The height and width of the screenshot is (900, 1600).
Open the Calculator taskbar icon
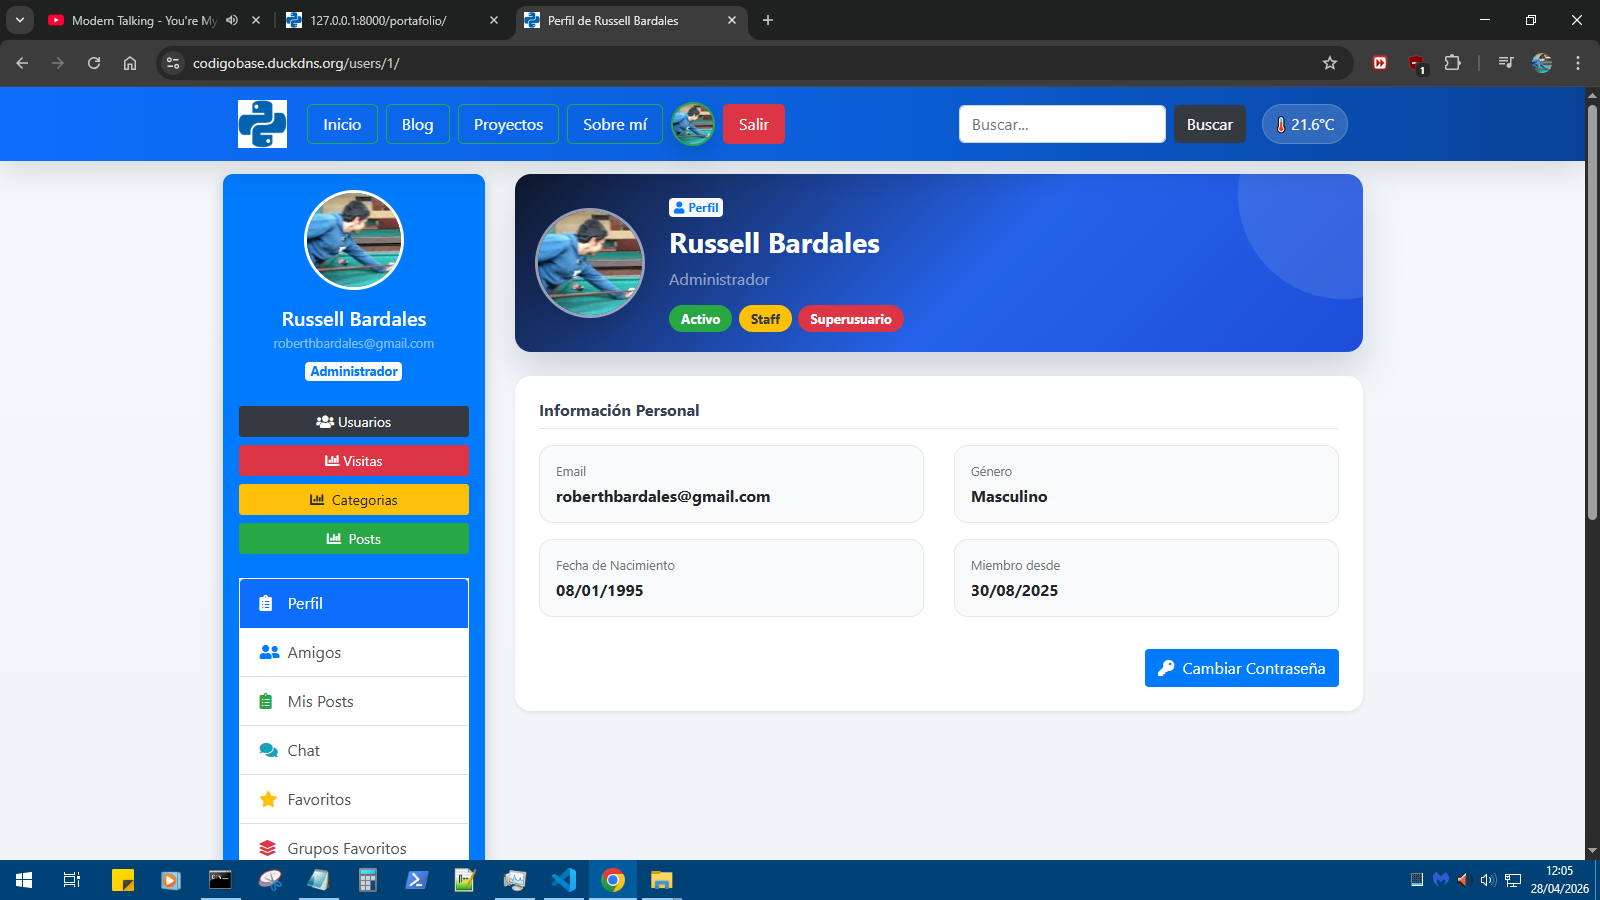pos(368,880)
